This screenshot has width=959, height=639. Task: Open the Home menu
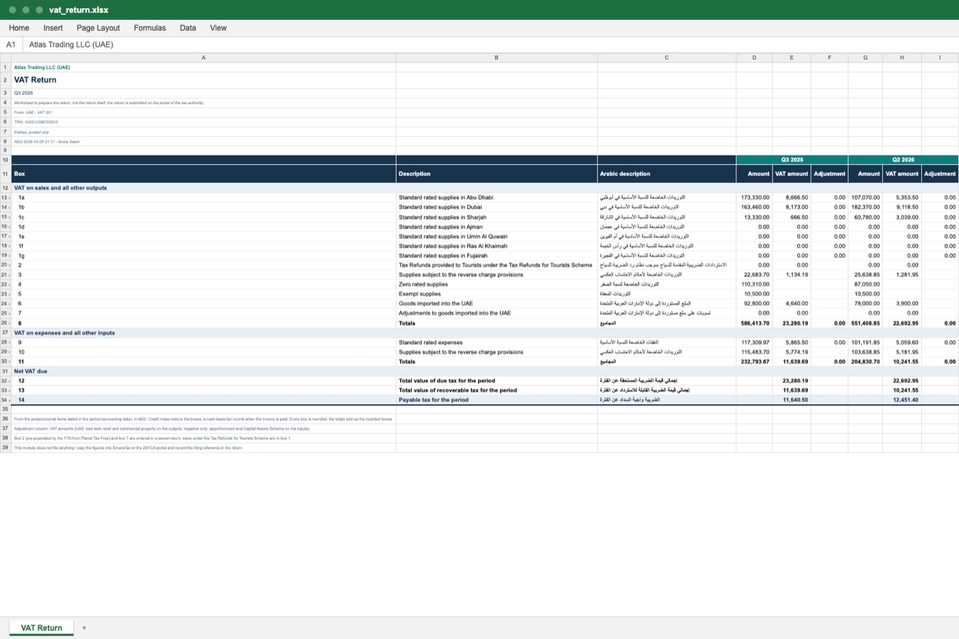(19, 28)
